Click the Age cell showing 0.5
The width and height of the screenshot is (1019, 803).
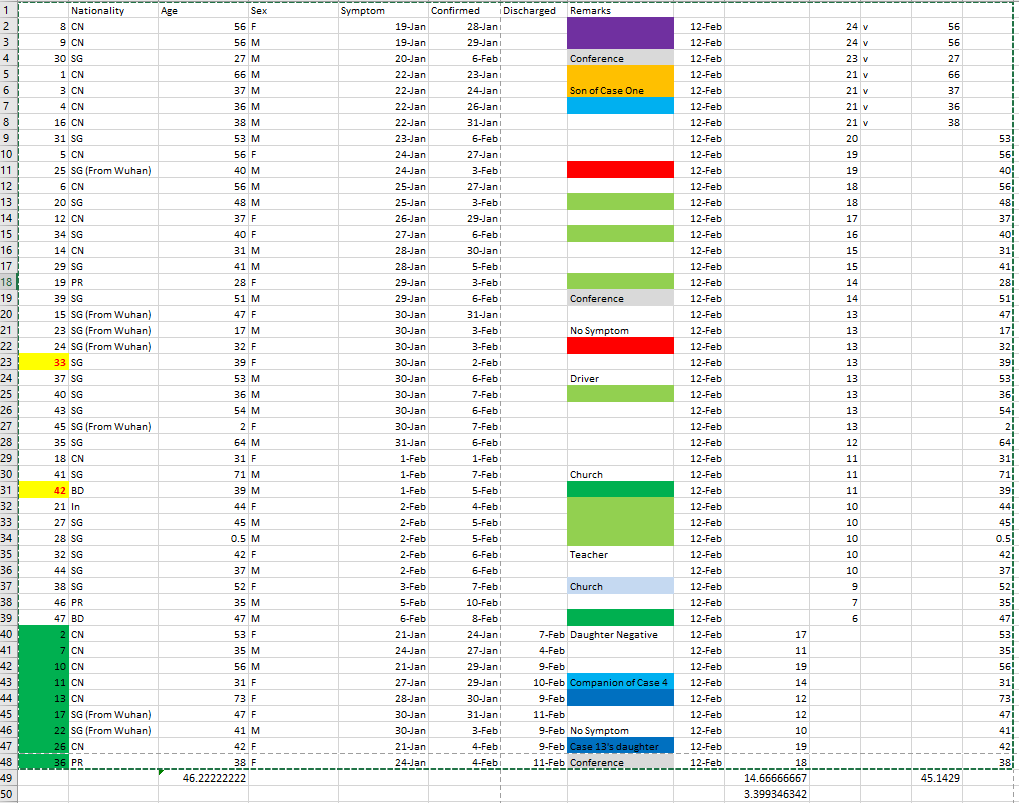pyautogui.click(x=203, y=538)
